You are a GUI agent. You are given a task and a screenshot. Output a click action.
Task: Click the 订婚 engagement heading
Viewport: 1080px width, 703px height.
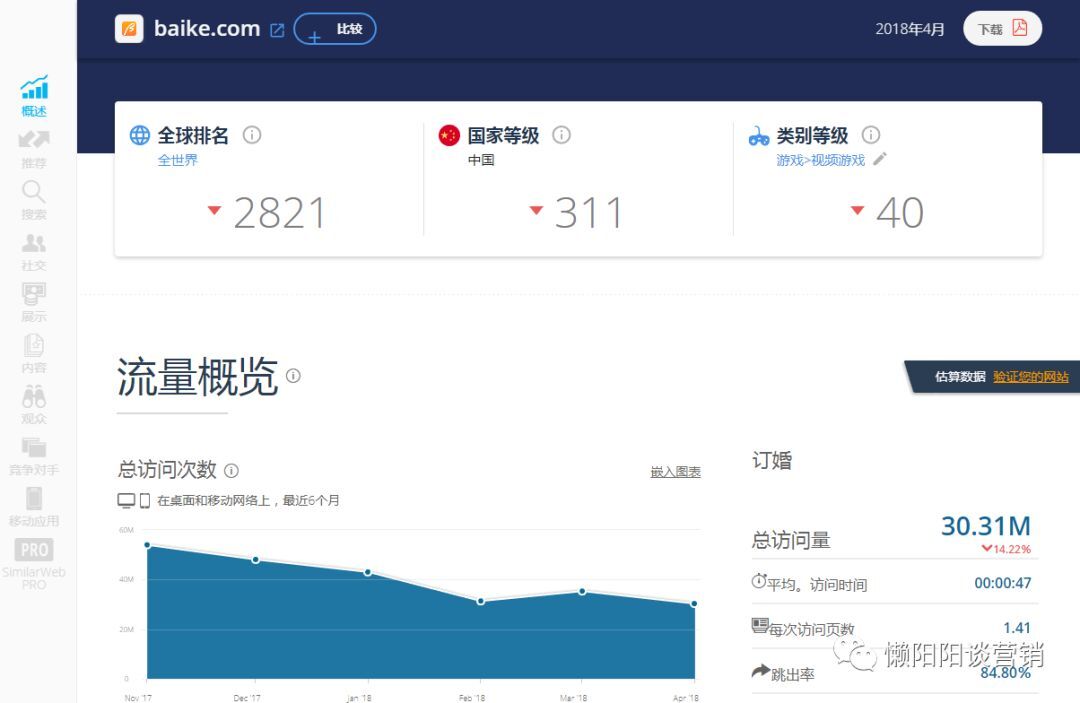tap(772, 460)
